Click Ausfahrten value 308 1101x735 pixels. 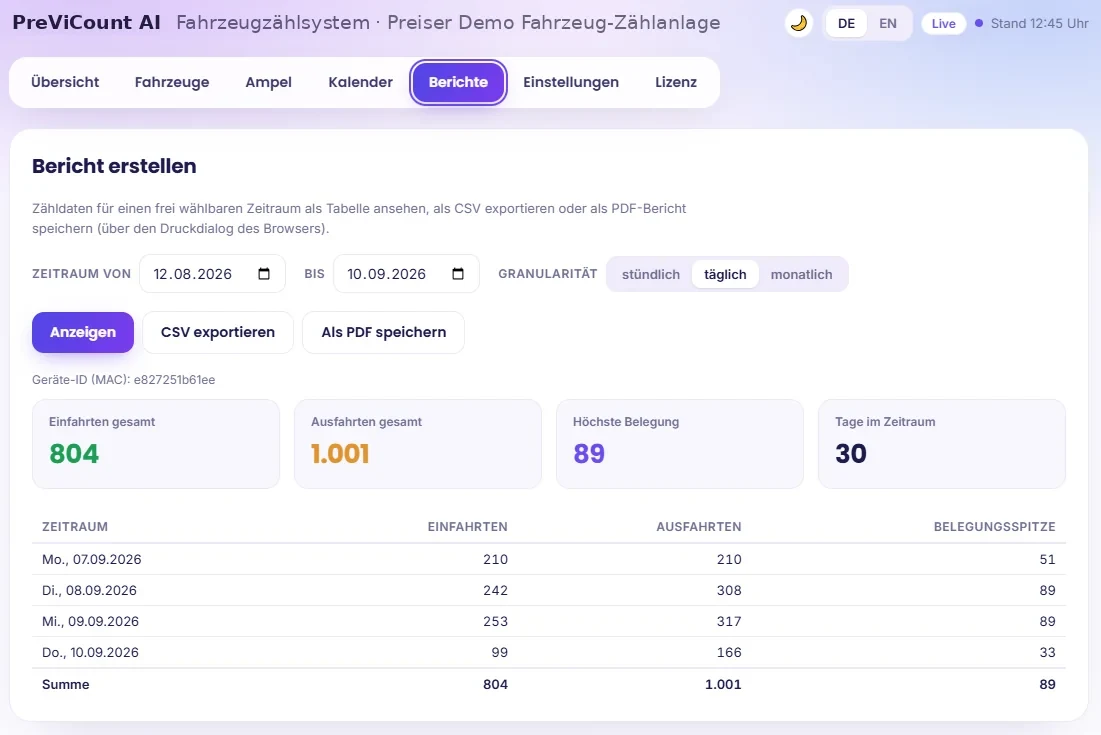[729, 590]
